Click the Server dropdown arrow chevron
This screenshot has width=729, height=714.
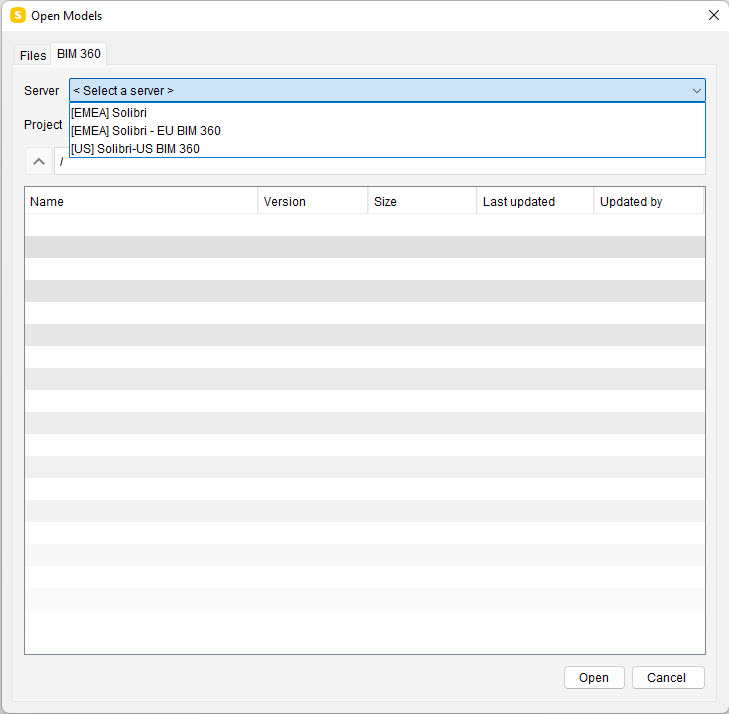[696, 91]
